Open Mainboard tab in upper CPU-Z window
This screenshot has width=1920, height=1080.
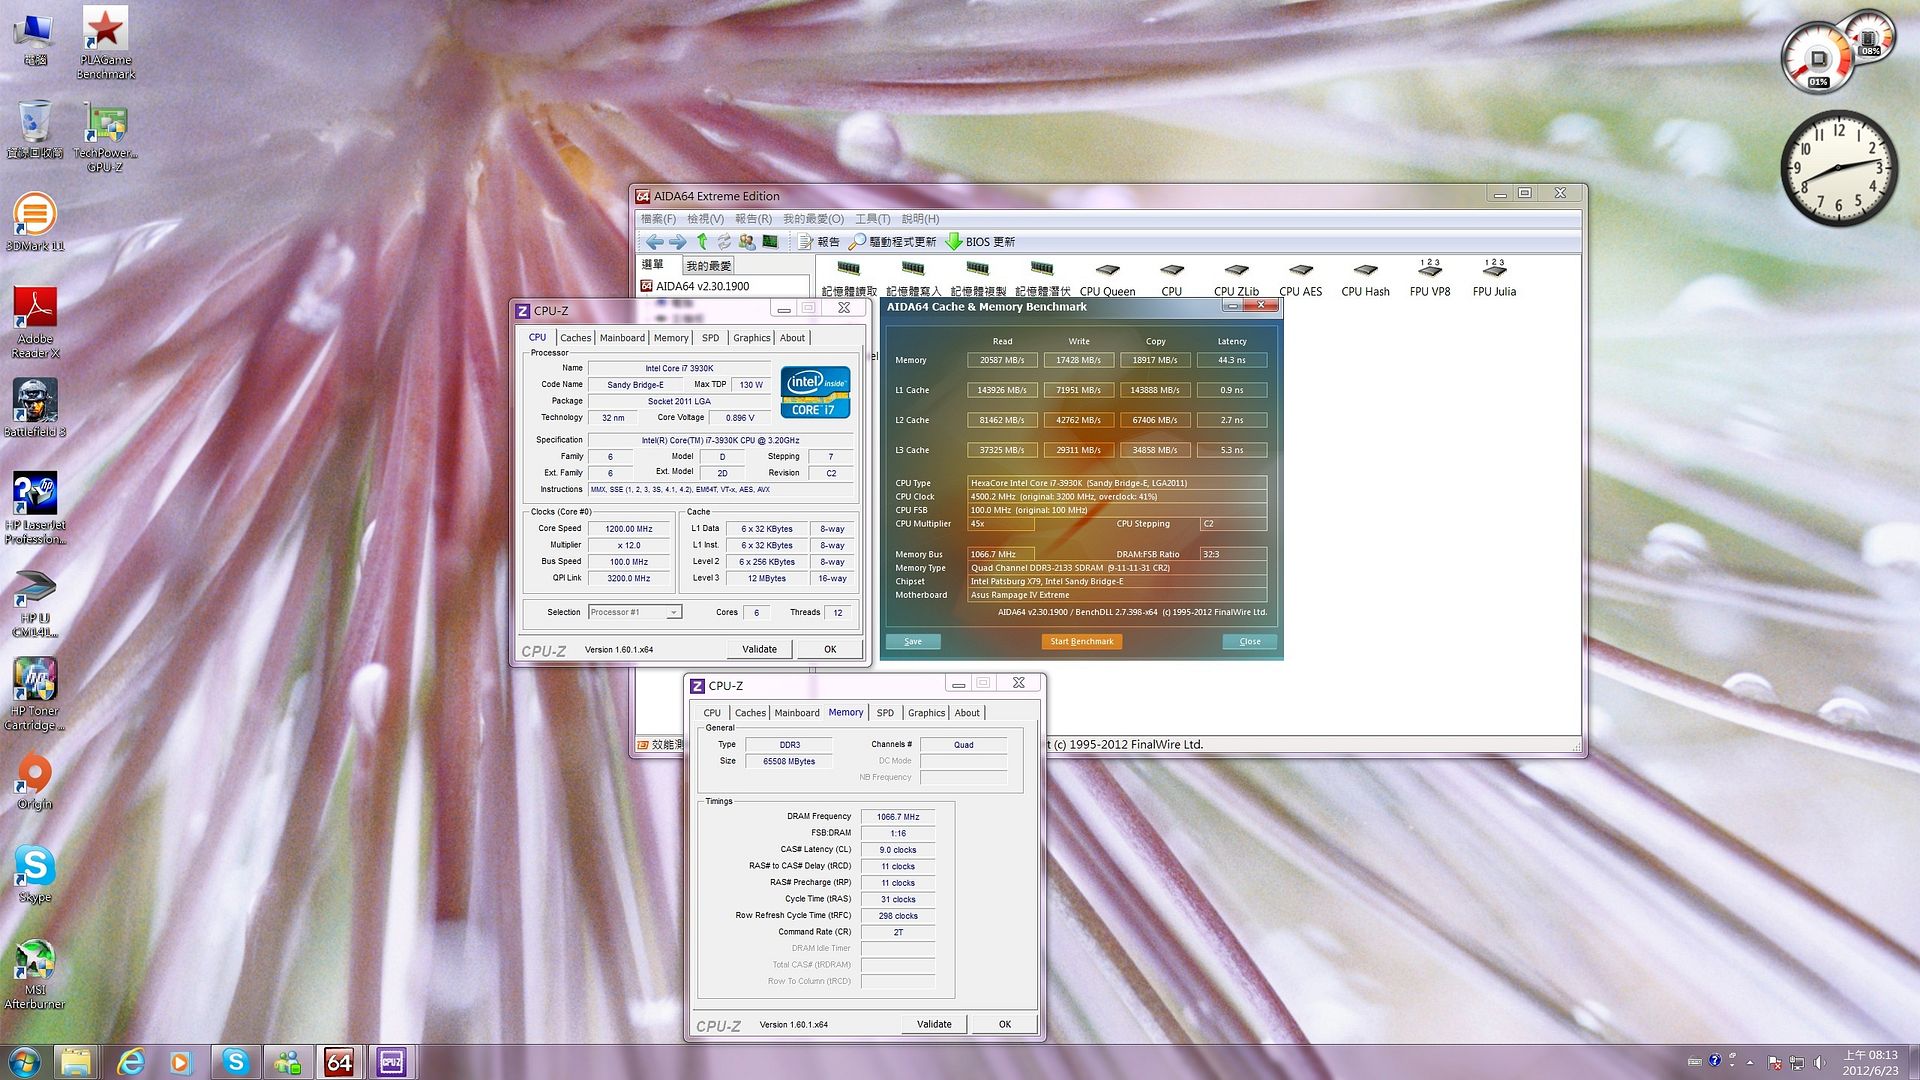(622, 338)
